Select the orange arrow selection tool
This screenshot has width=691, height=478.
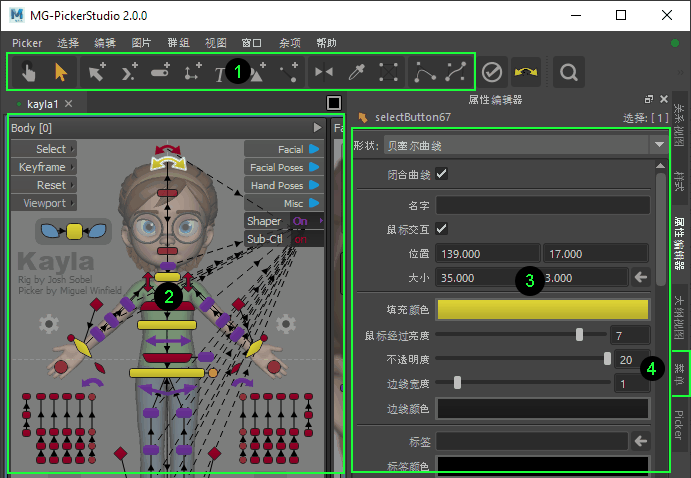pos(60,71)
